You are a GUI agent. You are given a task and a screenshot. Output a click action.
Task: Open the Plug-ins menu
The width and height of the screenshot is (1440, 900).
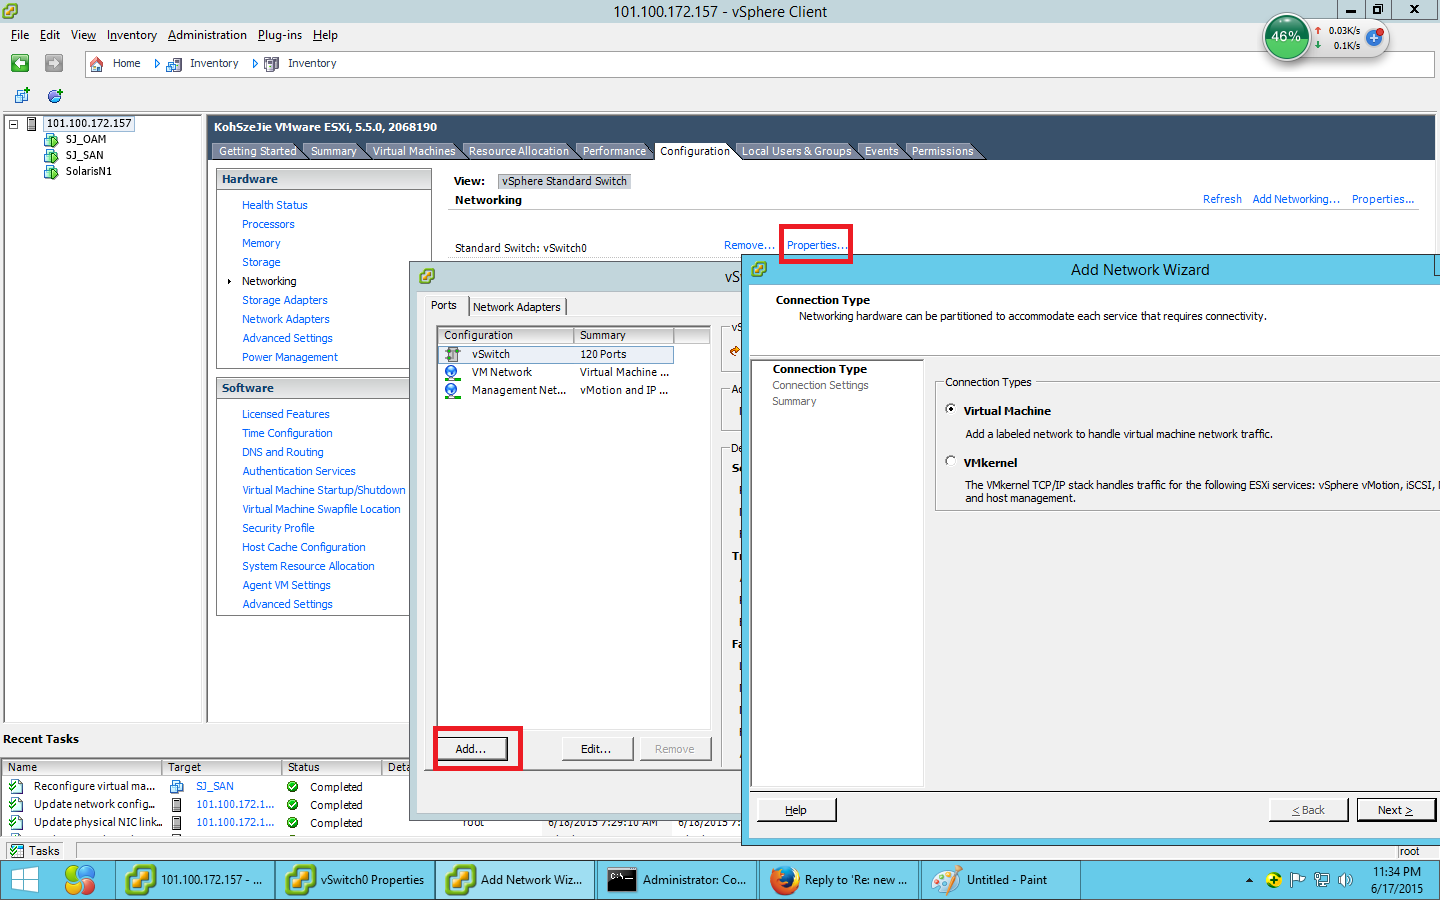point(280,35)
